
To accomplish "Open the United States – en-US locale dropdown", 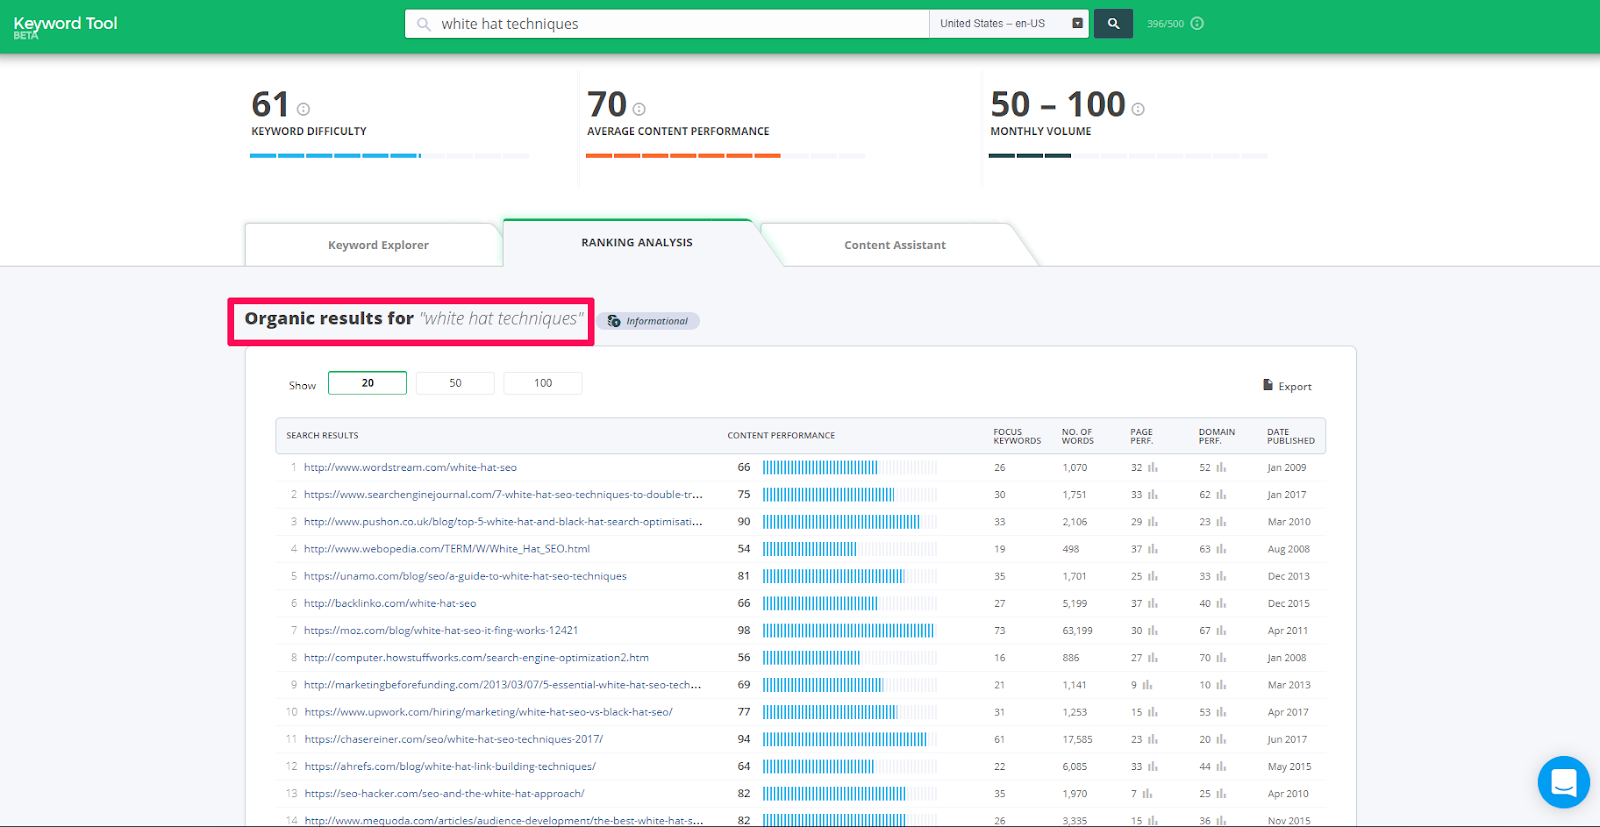I will point(1010,24).
